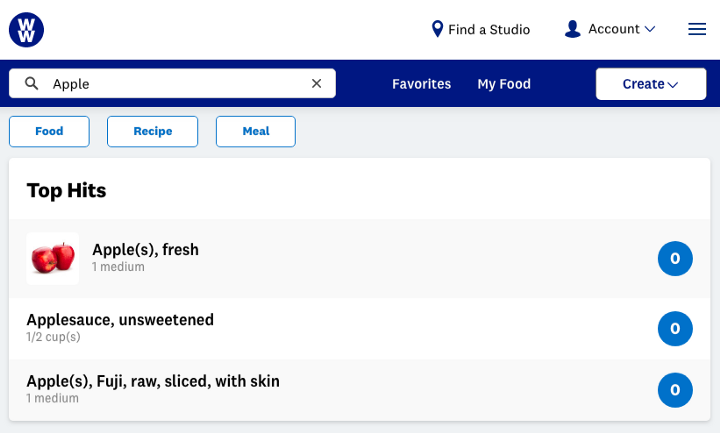Click the red apples thumbnail

coord(53,258)
